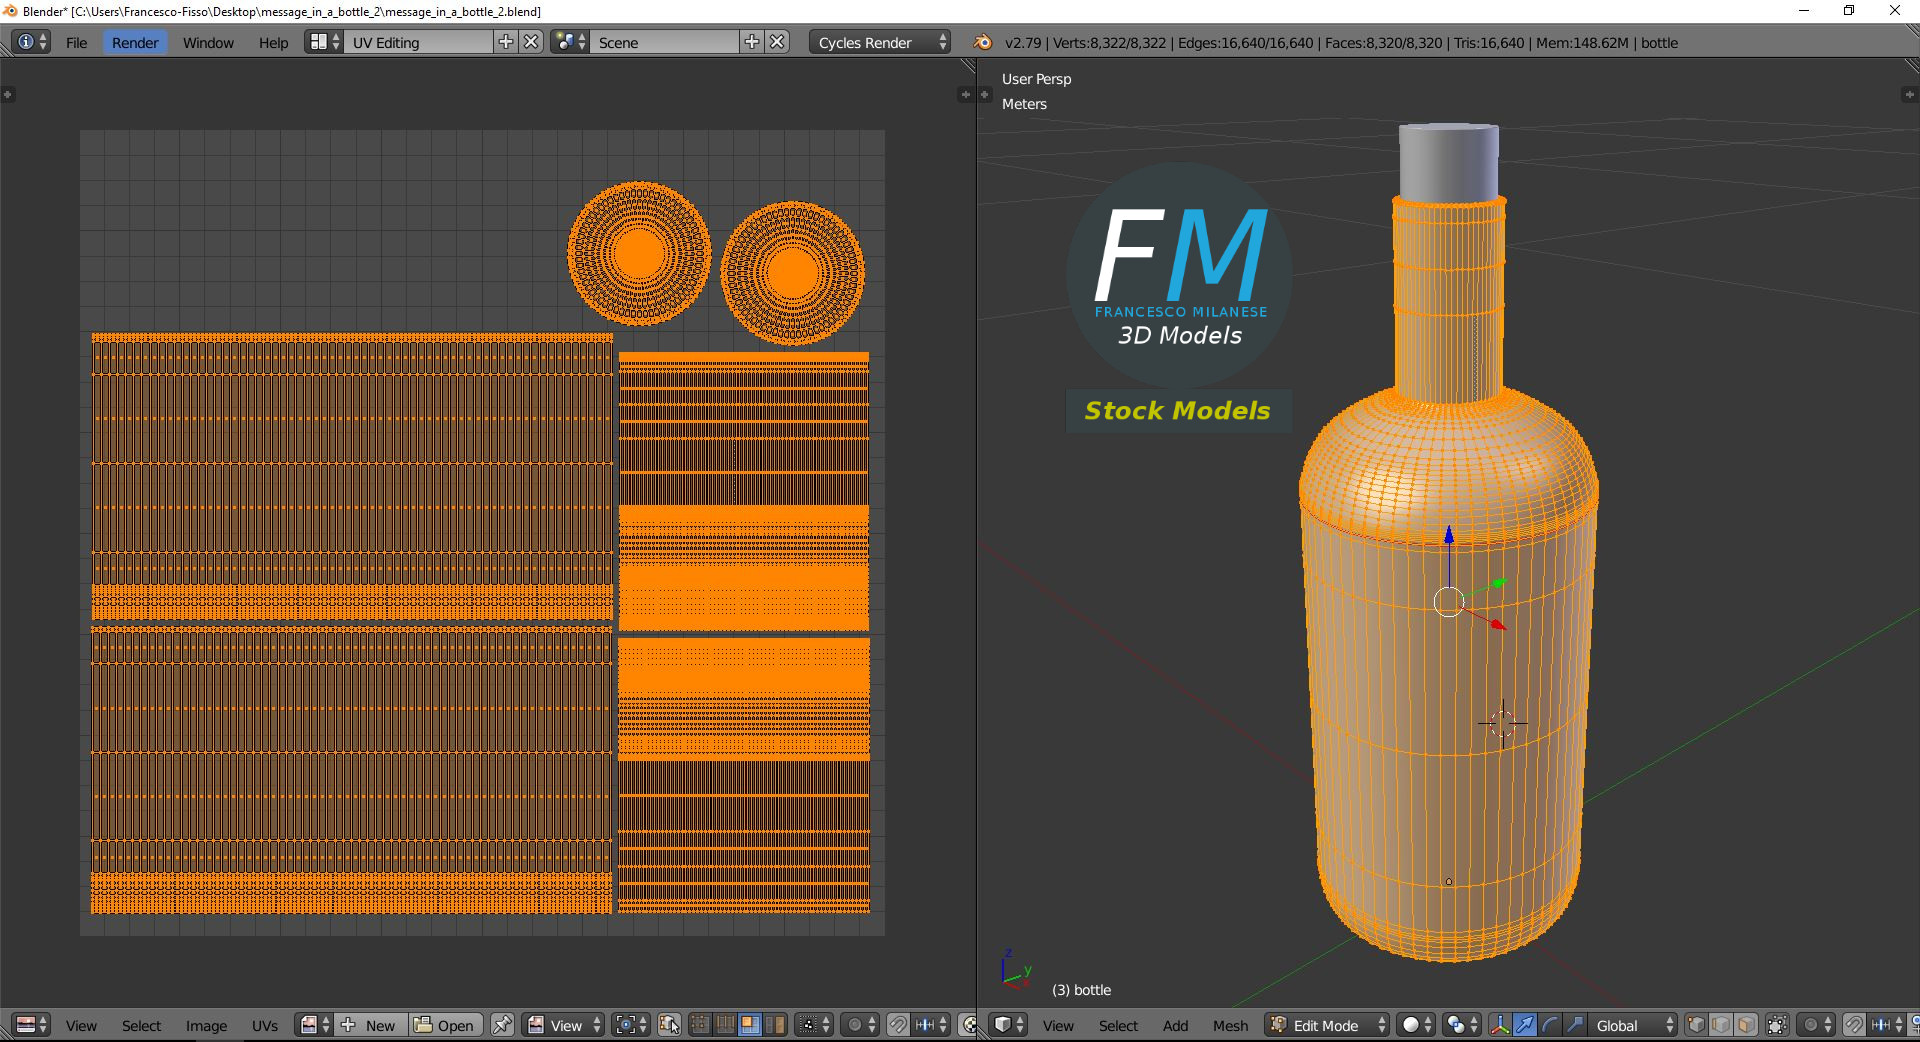Screen dimensions: 1920x1042
Task: Toggle the pin image button
Action: click(502, 1025)
